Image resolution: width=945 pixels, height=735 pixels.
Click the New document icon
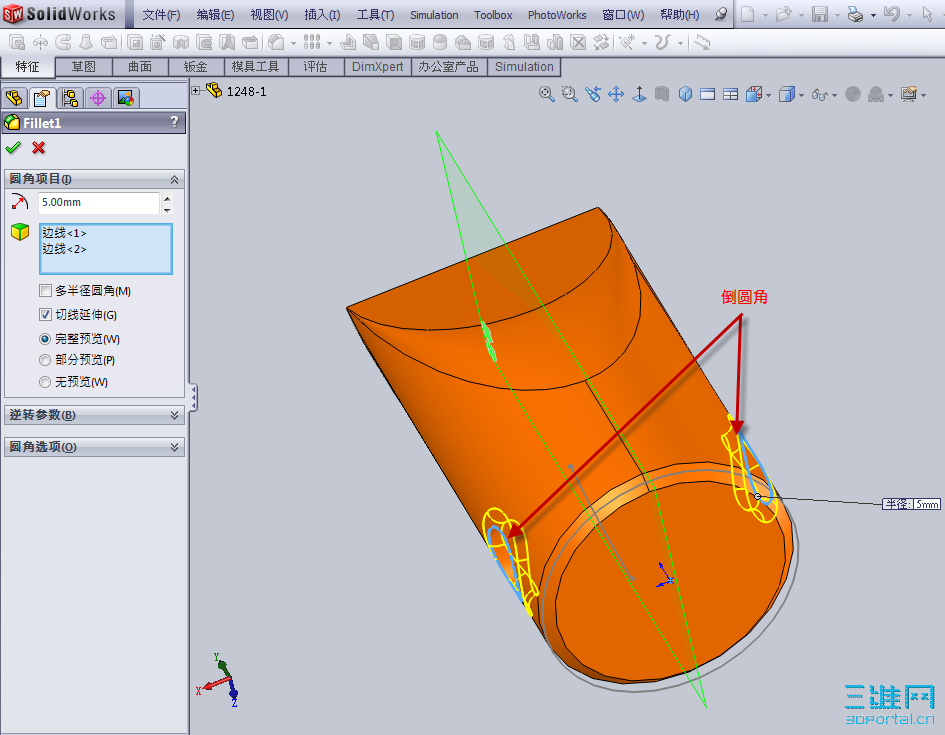click(x=747, y=14)
